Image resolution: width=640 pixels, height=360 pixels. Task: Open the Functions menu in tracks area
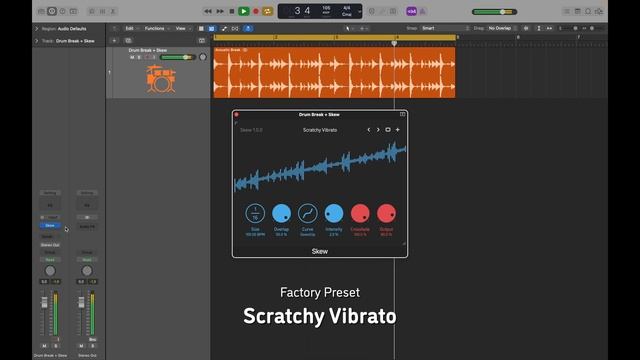(x=157, y=29)
